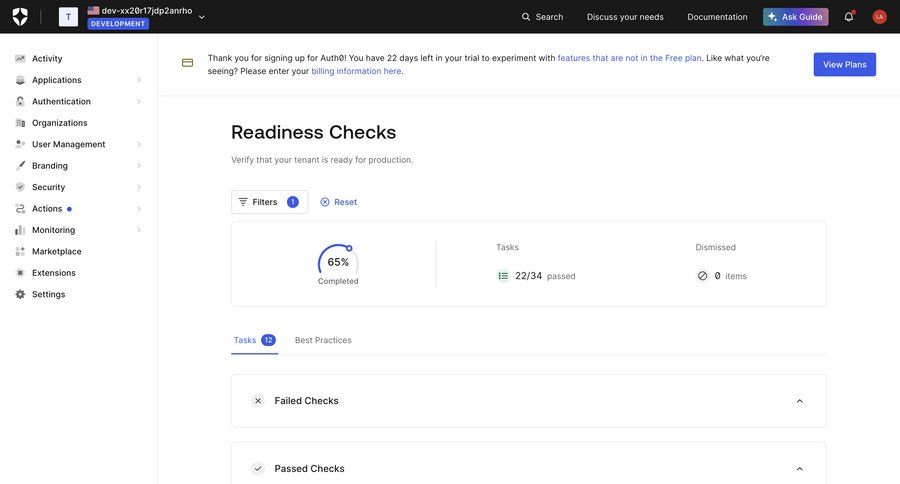Expand the Applications sidebar chevron
900x484 pixels.
click(x=139, y=80)
